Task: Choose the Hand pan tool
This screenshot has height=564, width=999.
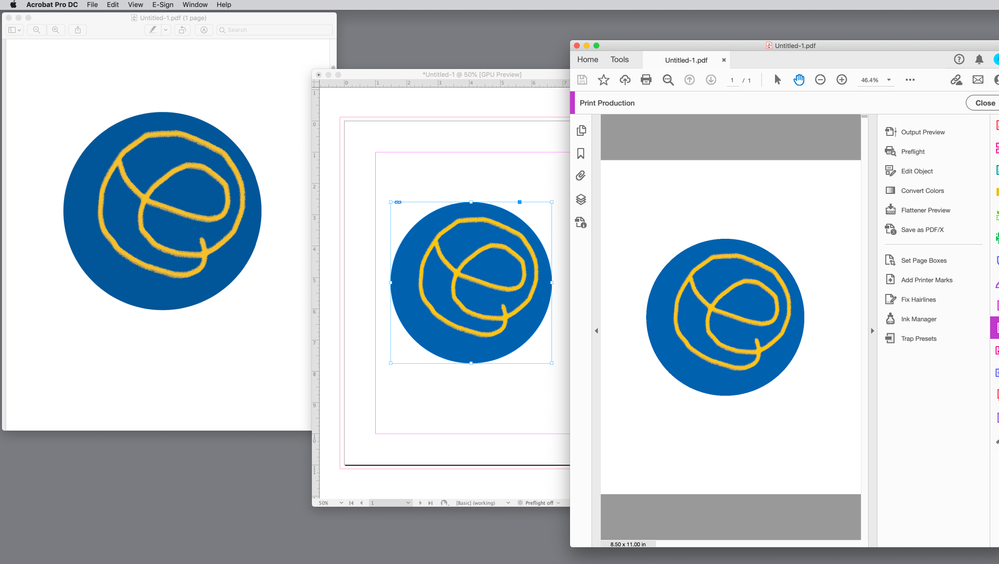Action: (x=798, y=80)
